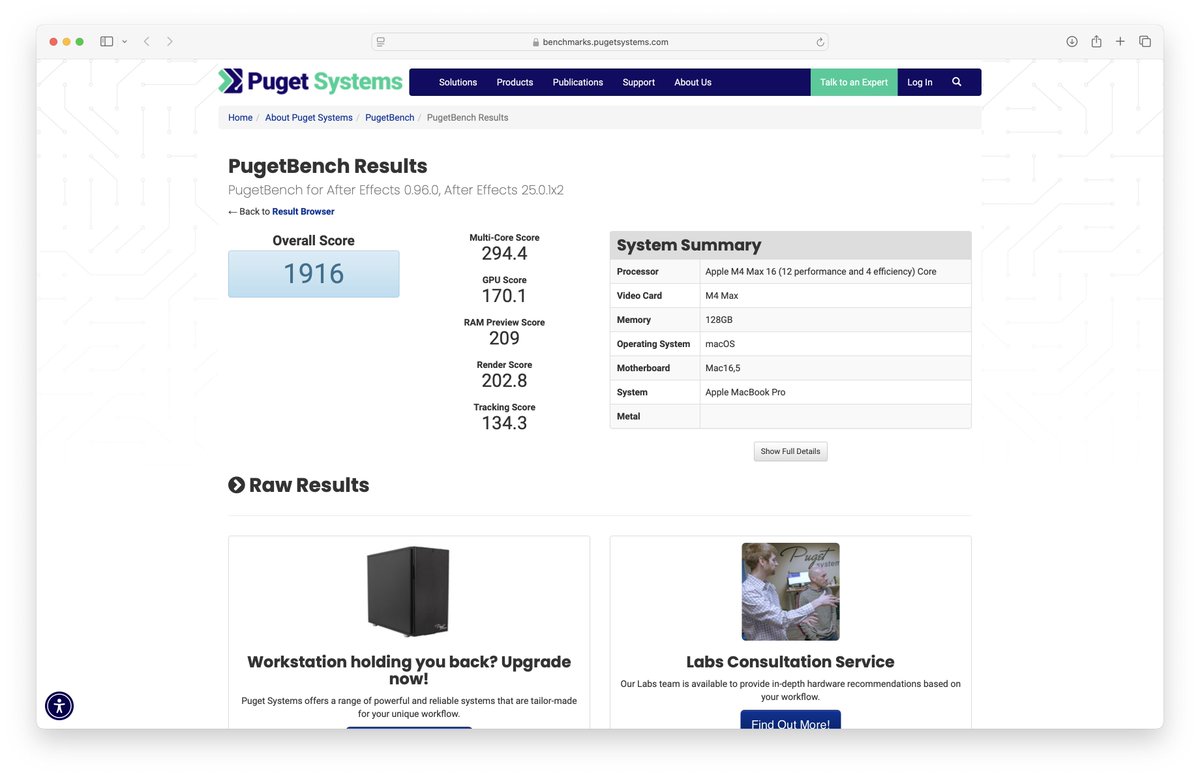Click the Puget Systems logo
Screen dimensions: 1200x777
(311, 81)
